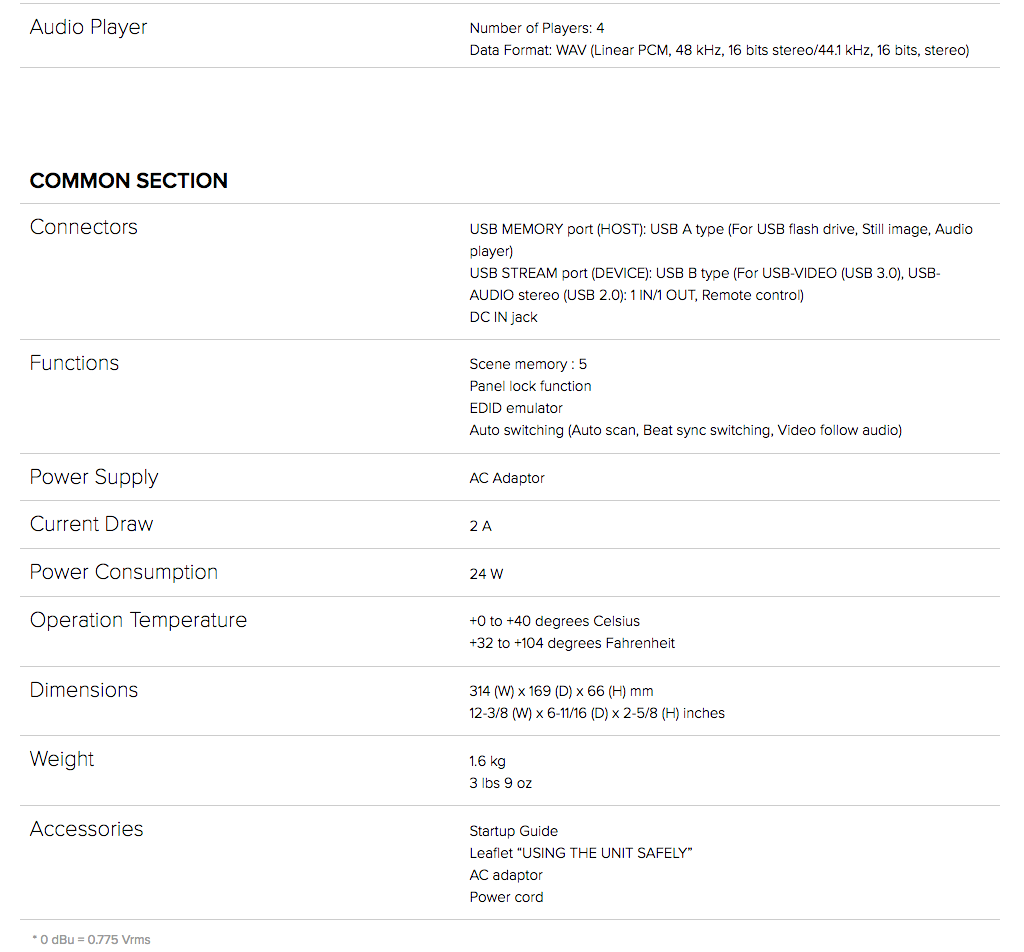Select the AC Adaptor value
The width and height of the screenshot is (1024, 952).
[x=507, y=479]
